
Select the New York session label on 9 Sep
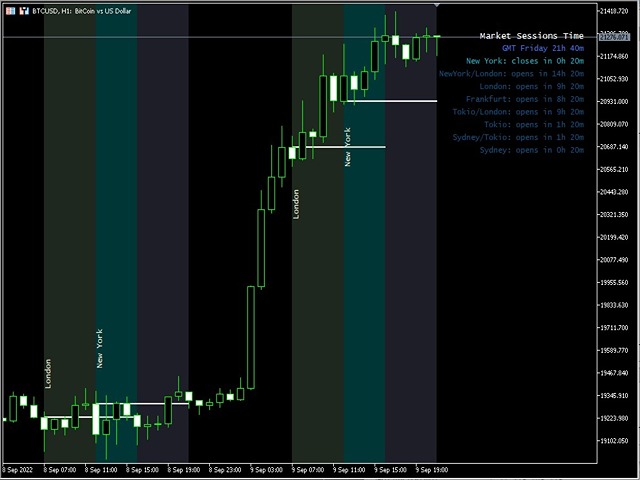(347, 147)
